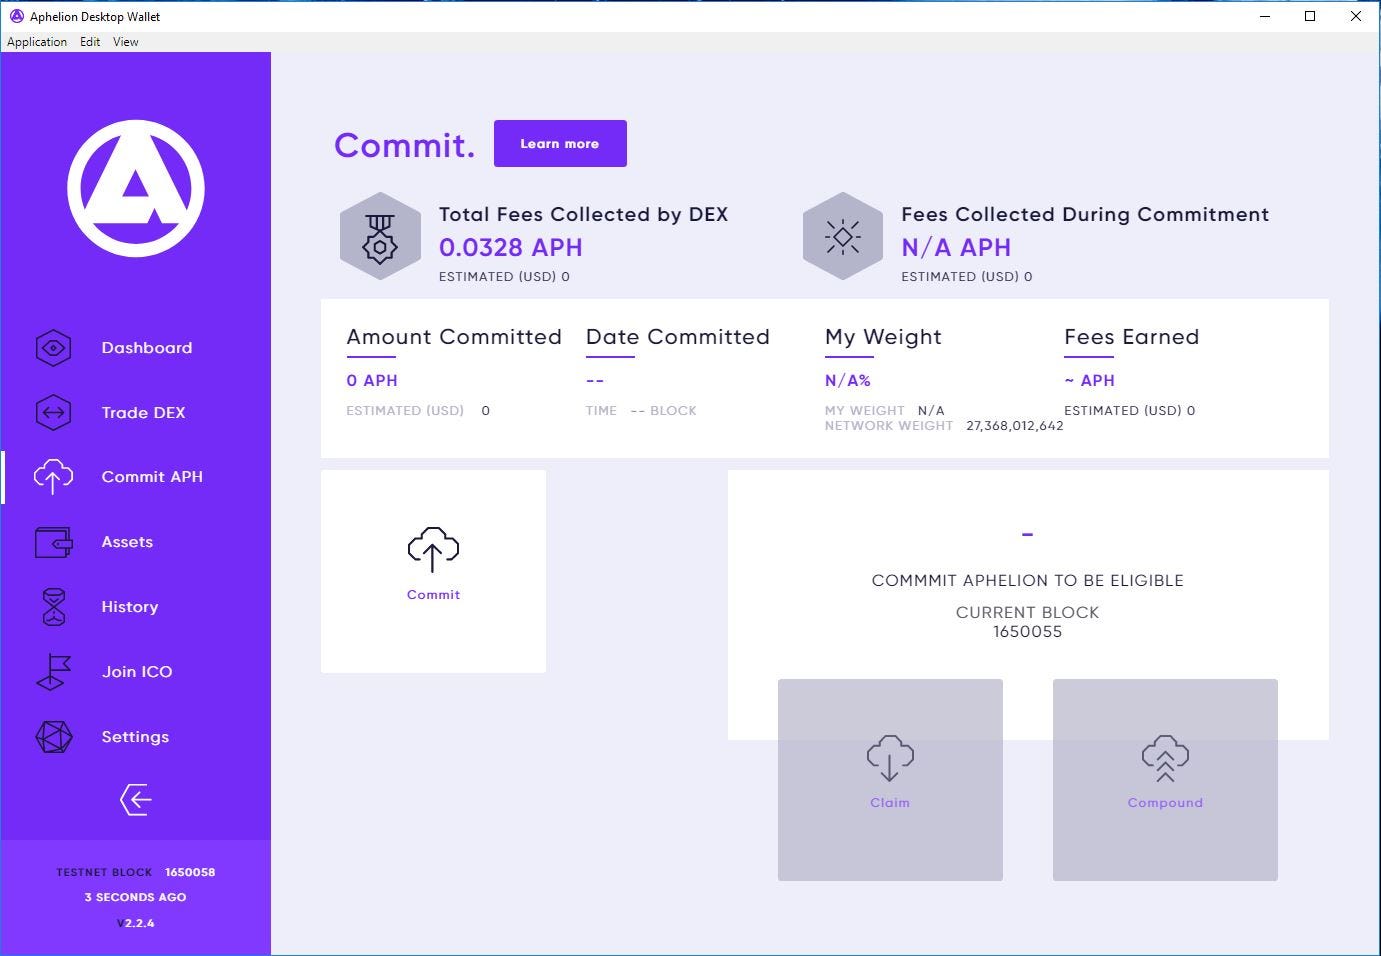
Task: Open the History section label
Action: [x=130, y=607]
